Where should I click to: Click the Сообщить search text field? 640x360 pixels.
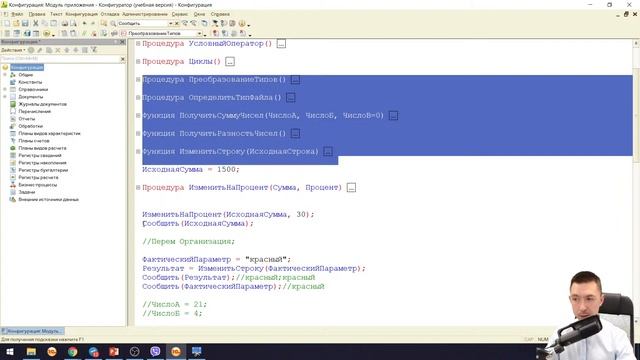click(x=142, y=24)
